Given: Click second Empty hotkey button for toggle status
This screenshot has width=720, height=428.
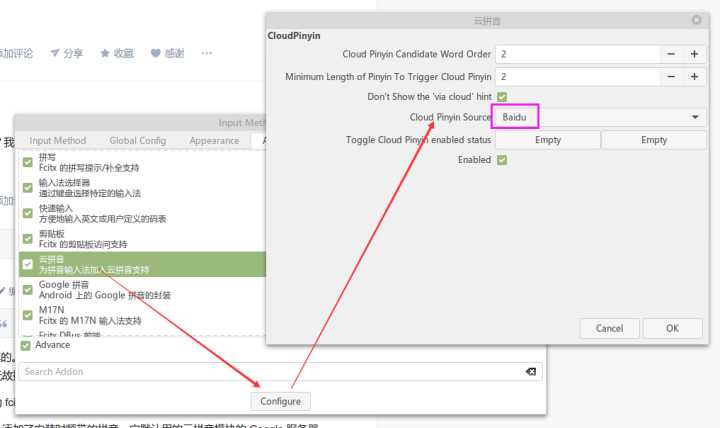Looking at the screenshot, I should [x=654, y=140].
